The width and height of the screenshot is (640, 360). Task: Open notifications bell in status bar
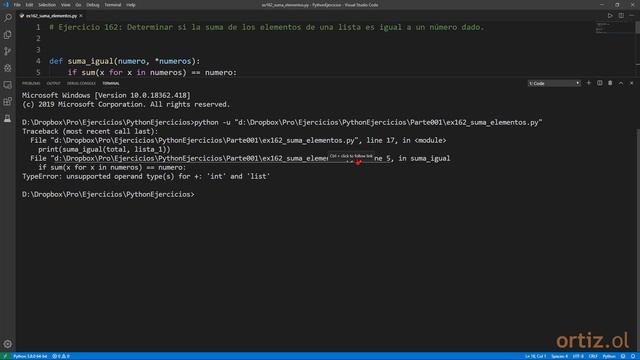pyautogui.click(x=633, y=356)
